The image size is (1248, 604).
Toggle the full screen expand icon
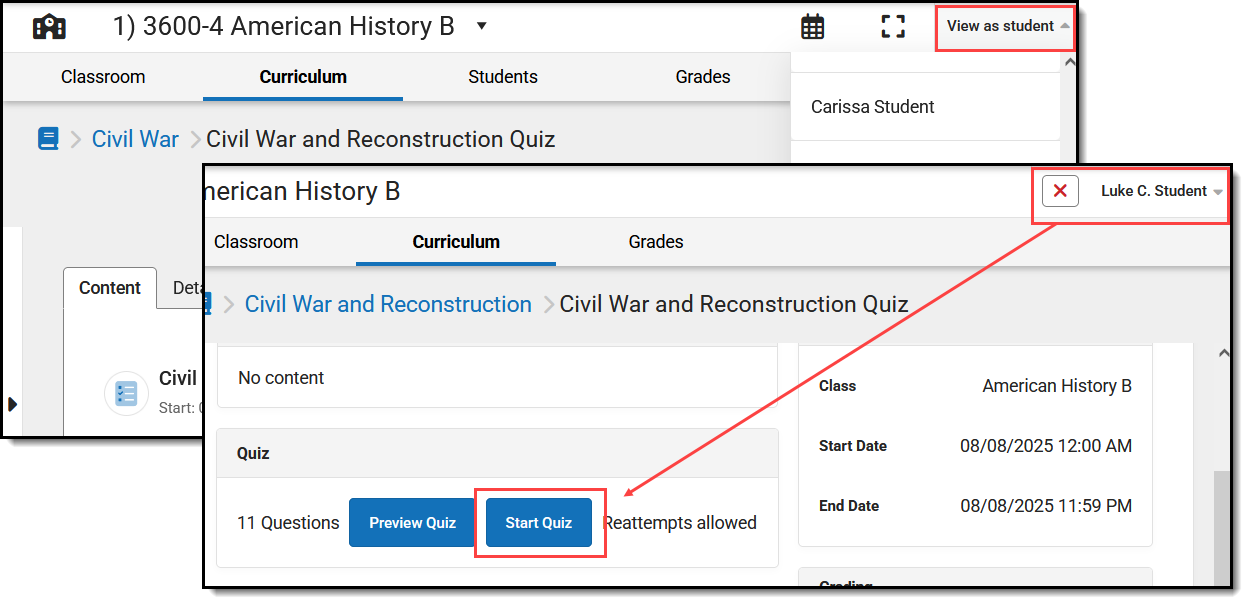(893, 27)
